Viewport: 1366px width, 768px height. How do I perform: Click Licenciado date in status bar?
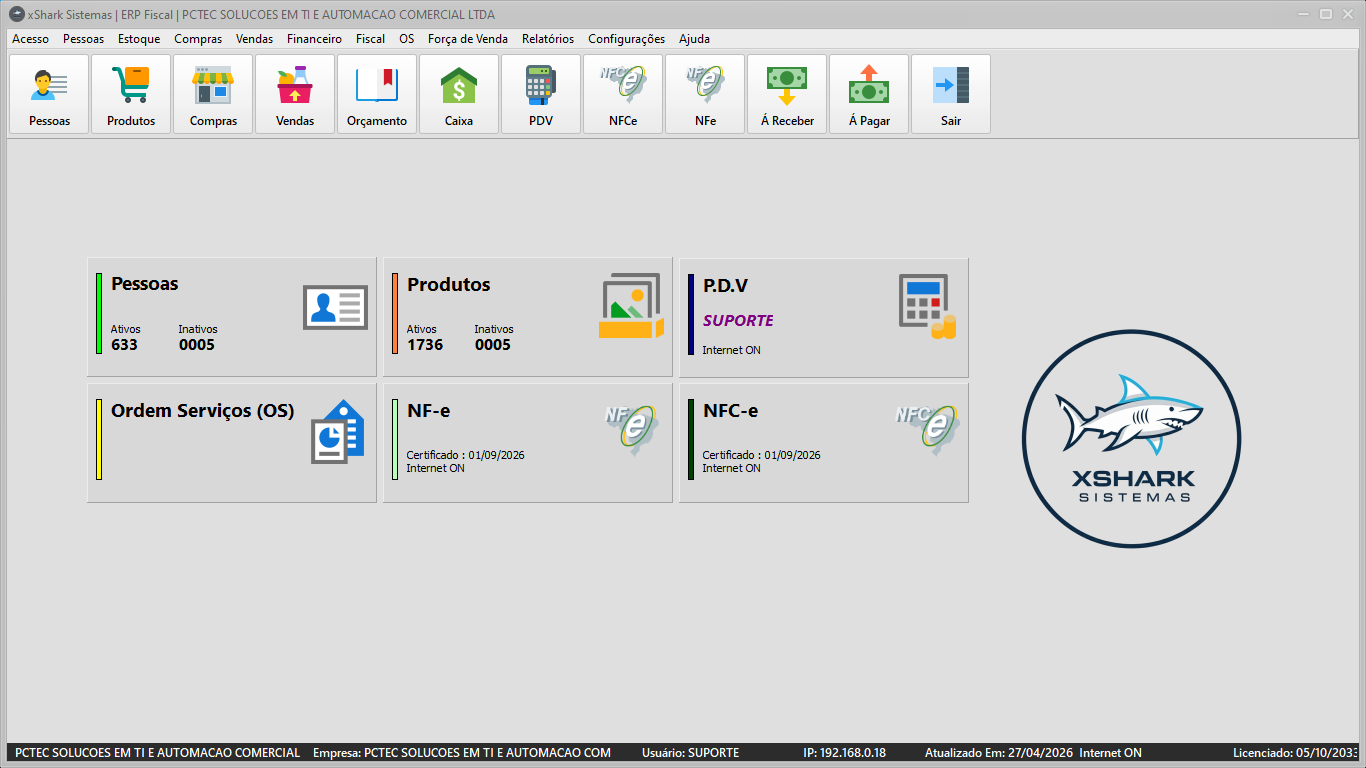tap(1297, 753)
